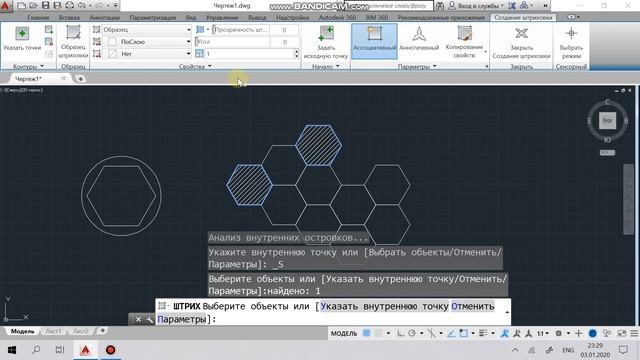Expand the Контуры panel
The height and width of the screenshot is (360, 640).
tap(28, 66)
